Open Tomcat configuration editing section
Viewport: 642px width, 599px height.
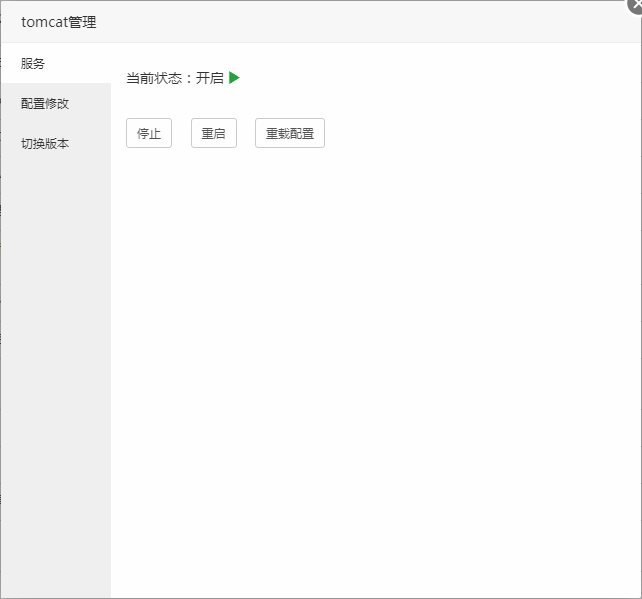pyautogui.click(x=45, y=103)
